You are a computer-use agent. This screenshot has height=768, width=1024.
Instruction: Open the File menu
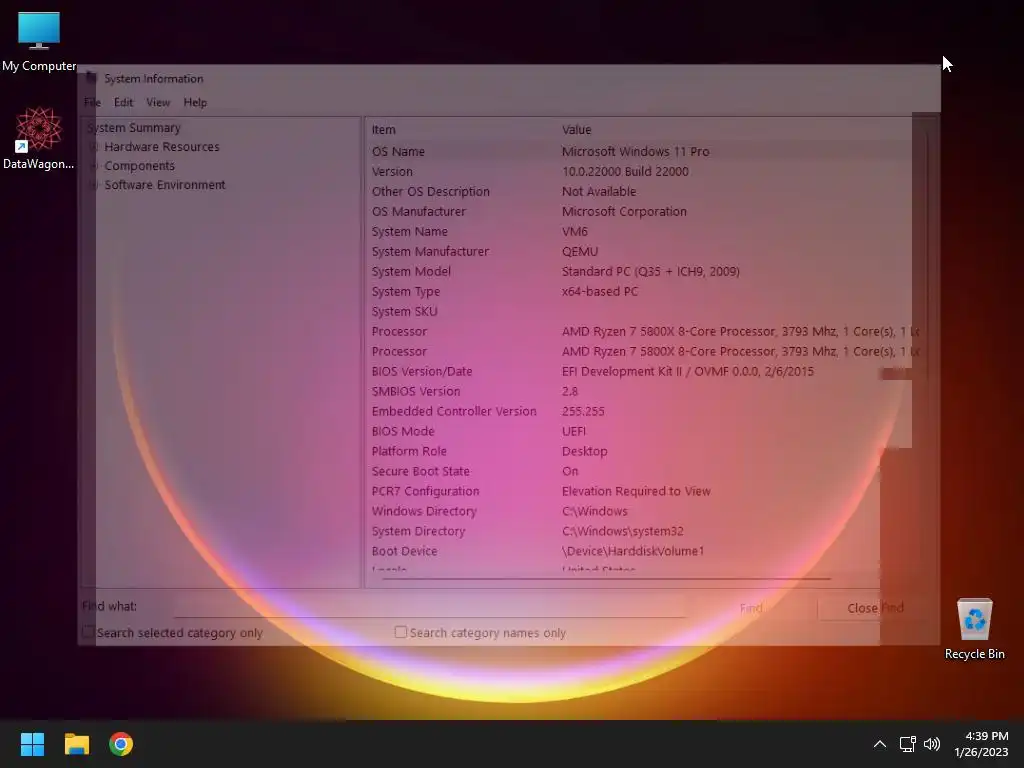pyautogui.click(x=92, y=103)
